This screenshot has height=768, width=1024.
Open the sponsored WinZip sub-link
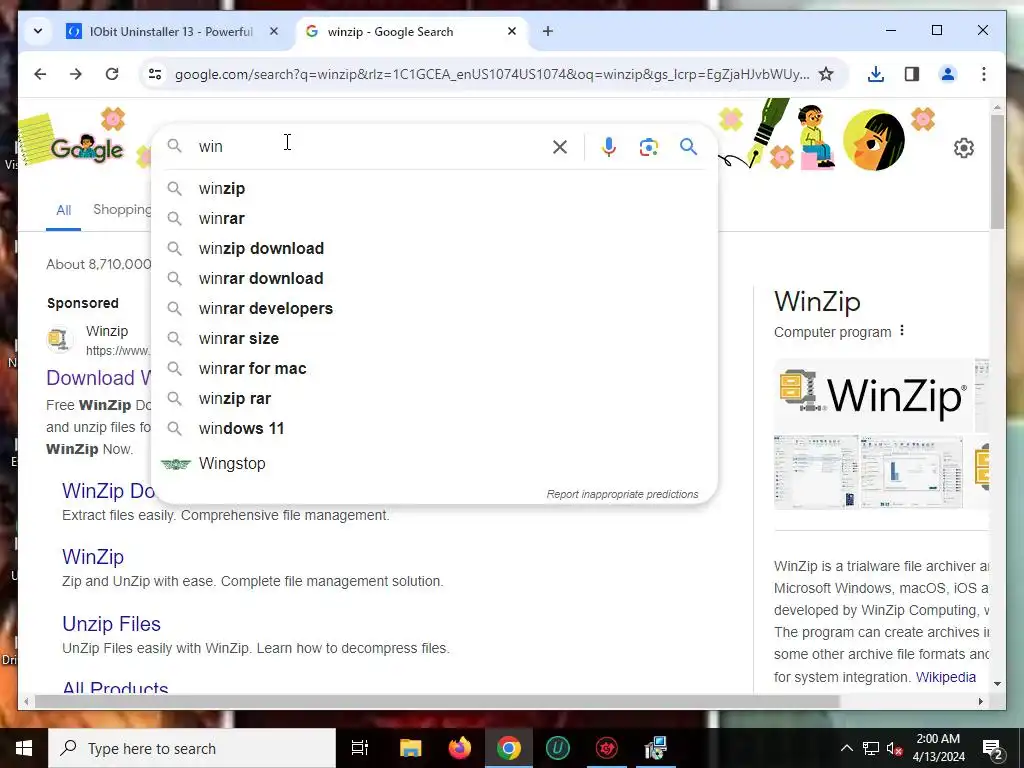(x=93, y=556)
